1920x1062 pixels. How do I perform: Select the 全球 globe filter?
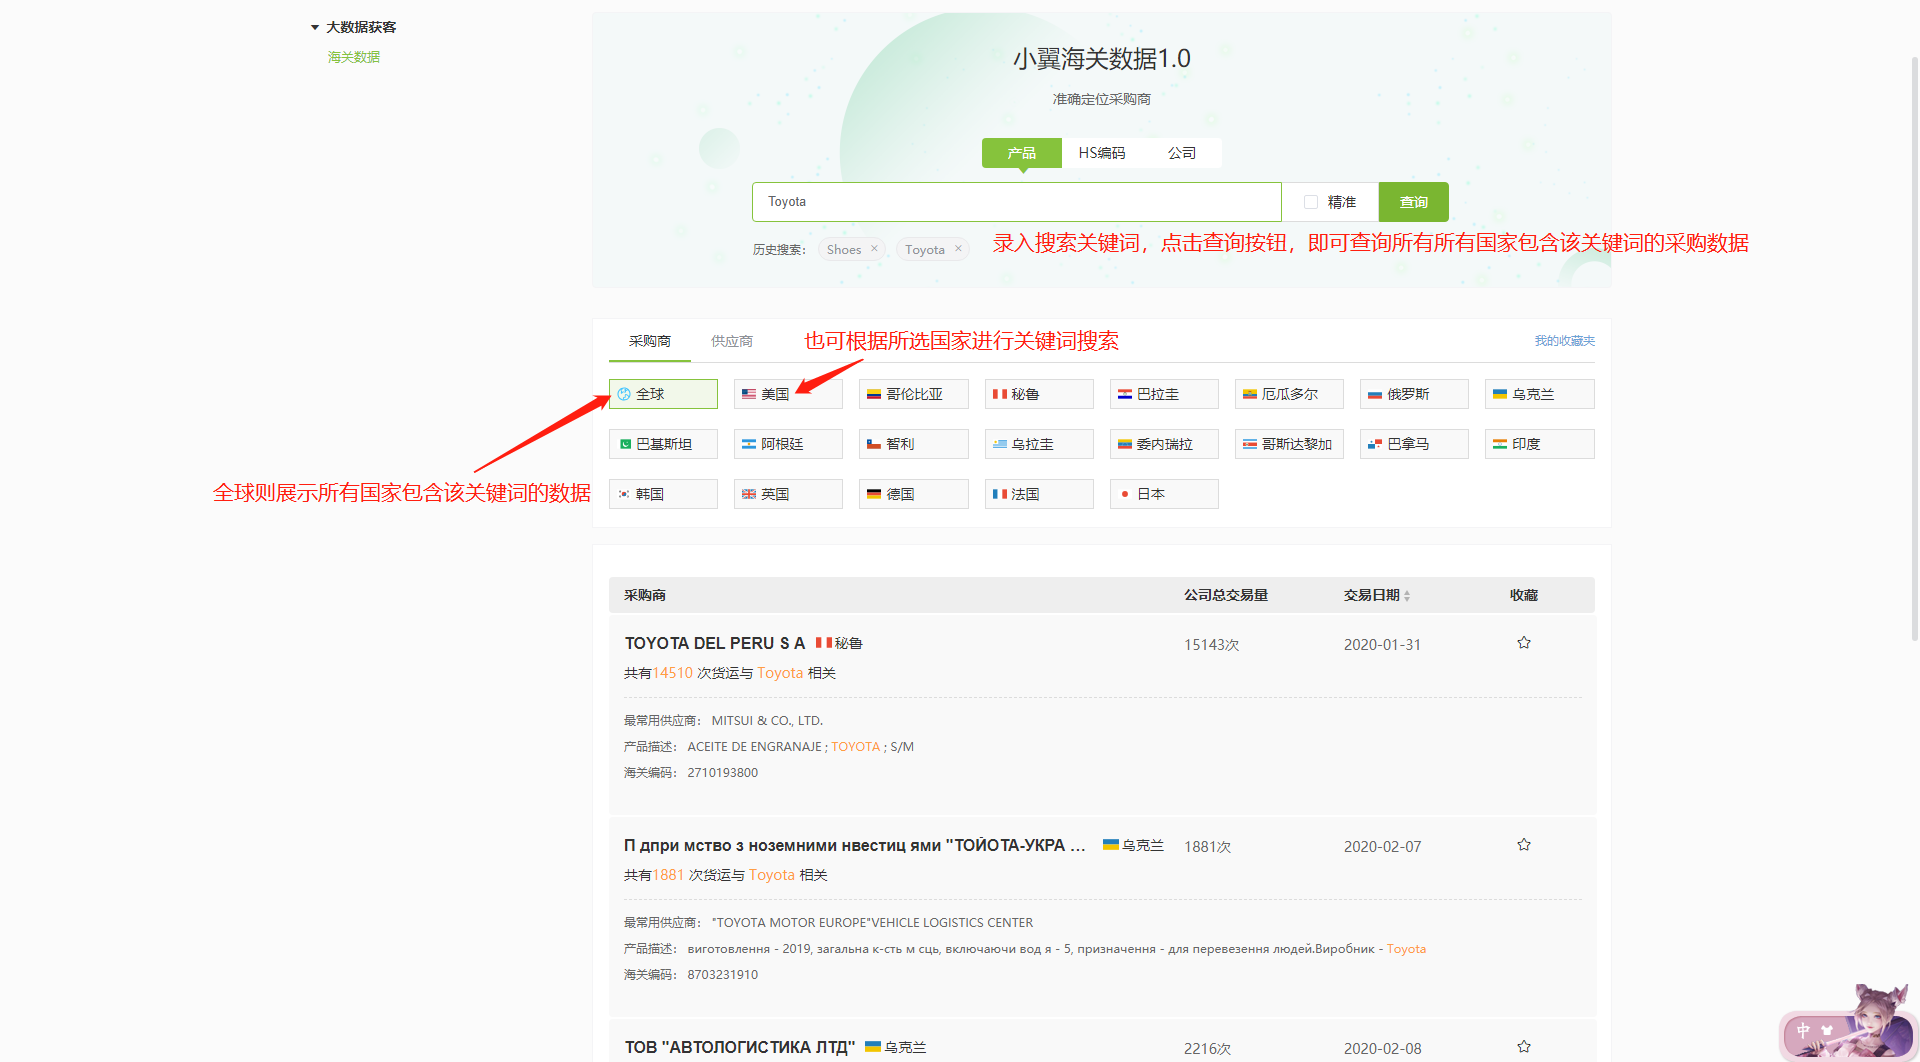(663, 394)
